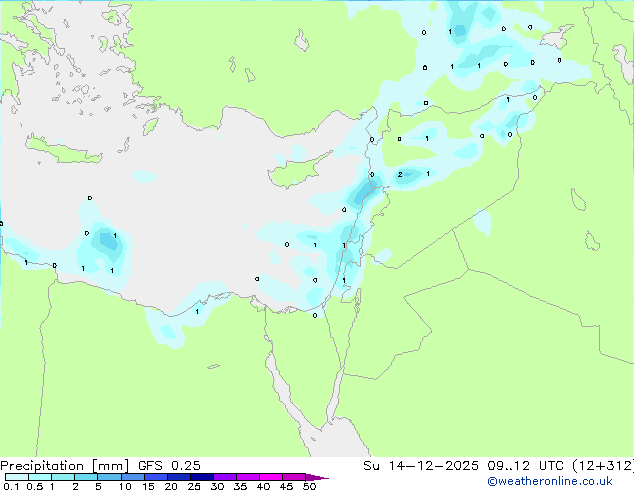This screenshot has height=490, width=634.
Task: Click the "40" legend scale label
Action: click(263, 486)
